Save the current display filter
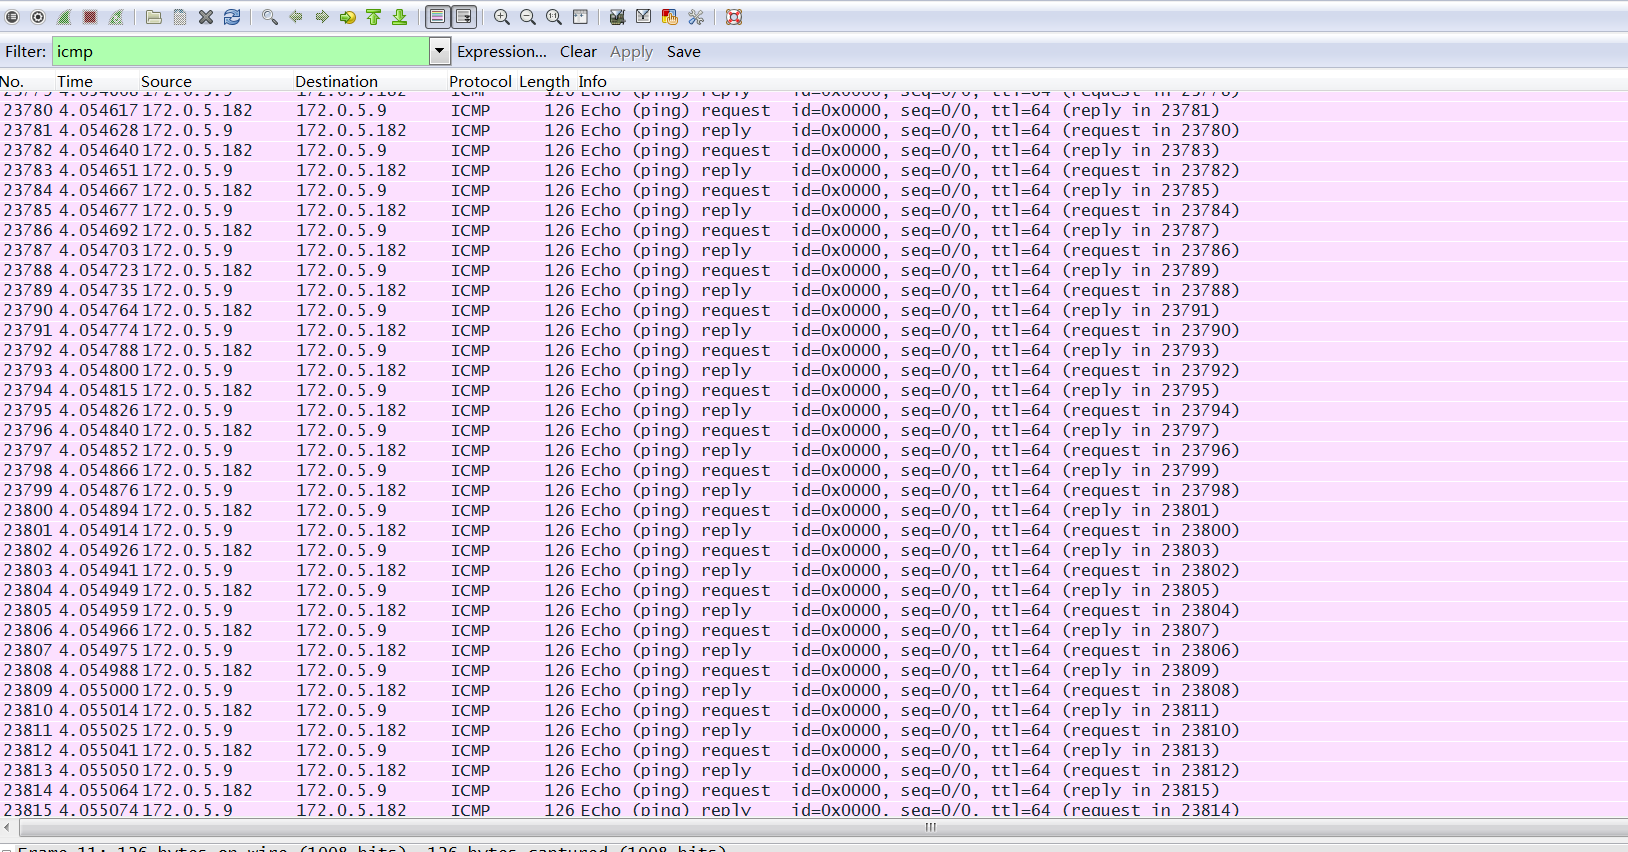The height and width of the screenshot is (852, 1628). [683, 52]
